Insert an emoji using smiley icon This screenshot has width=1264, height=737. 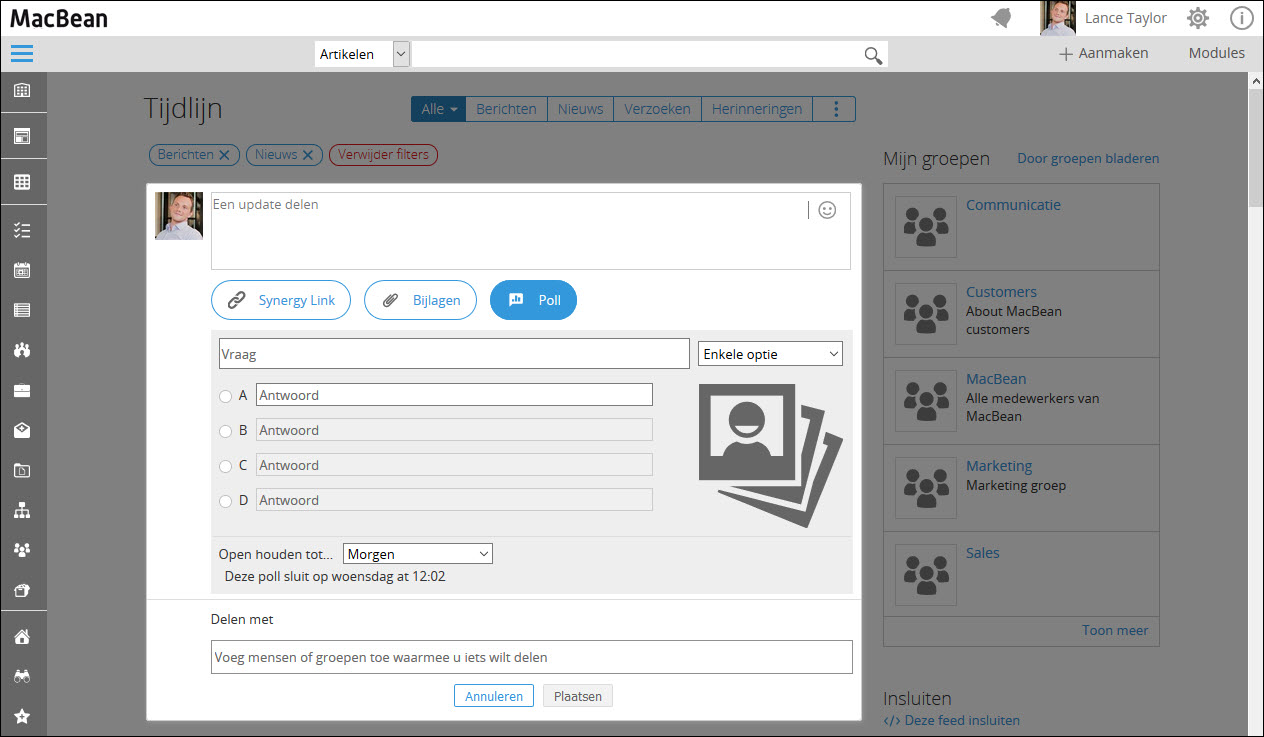click(x=827, y=210)
